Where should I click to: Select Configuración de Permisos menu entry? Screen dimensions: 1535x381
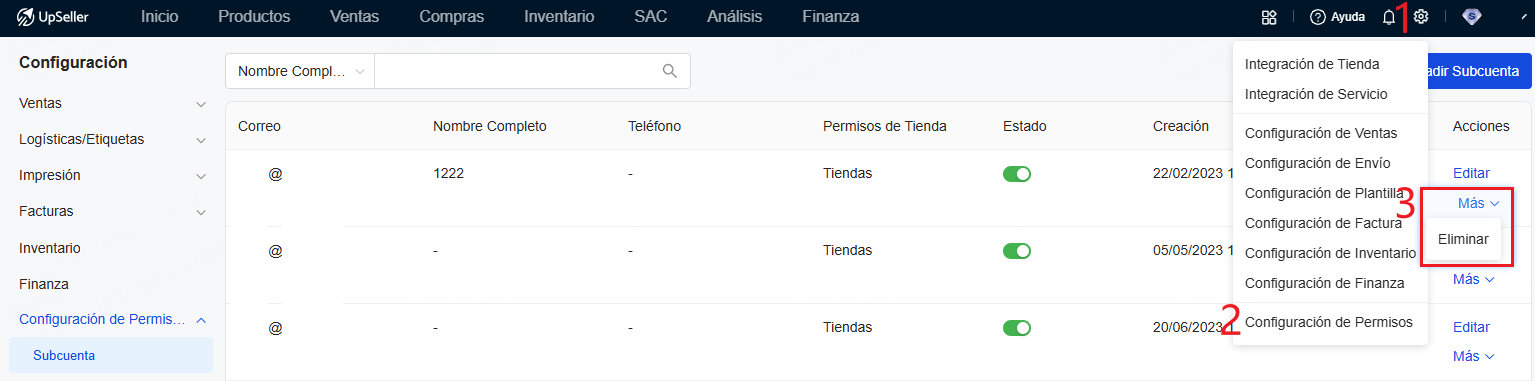click(1328, 322)
